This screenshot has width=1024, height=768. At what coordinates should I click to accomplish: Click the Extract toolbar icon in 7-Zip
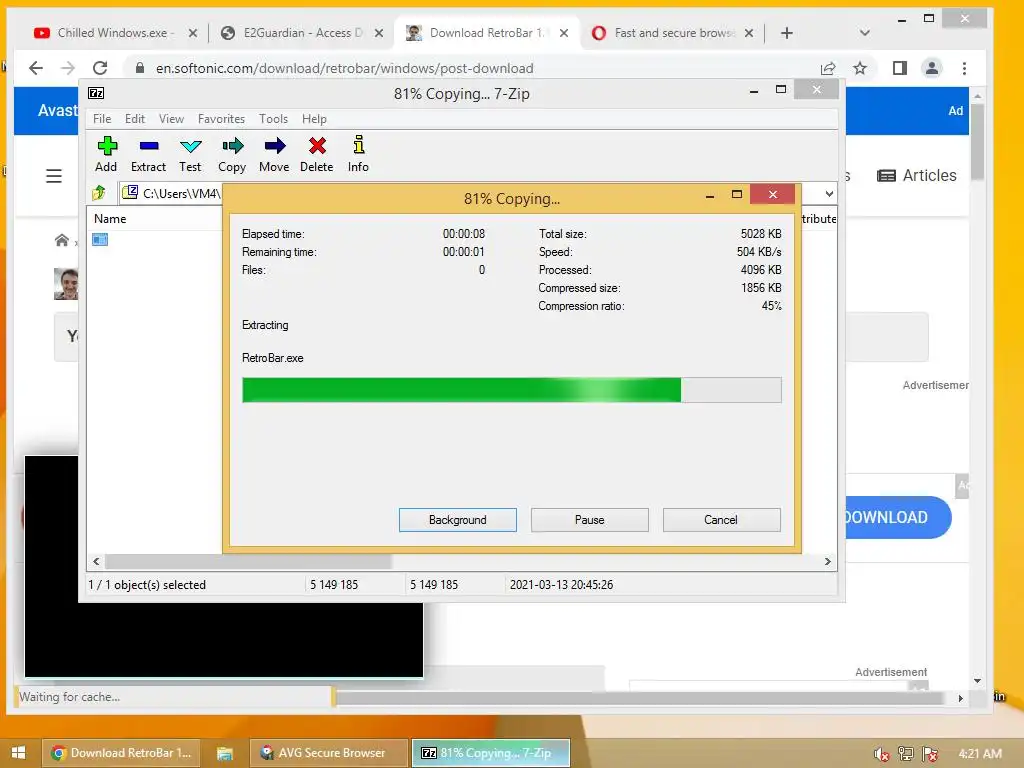pos(148,154)
